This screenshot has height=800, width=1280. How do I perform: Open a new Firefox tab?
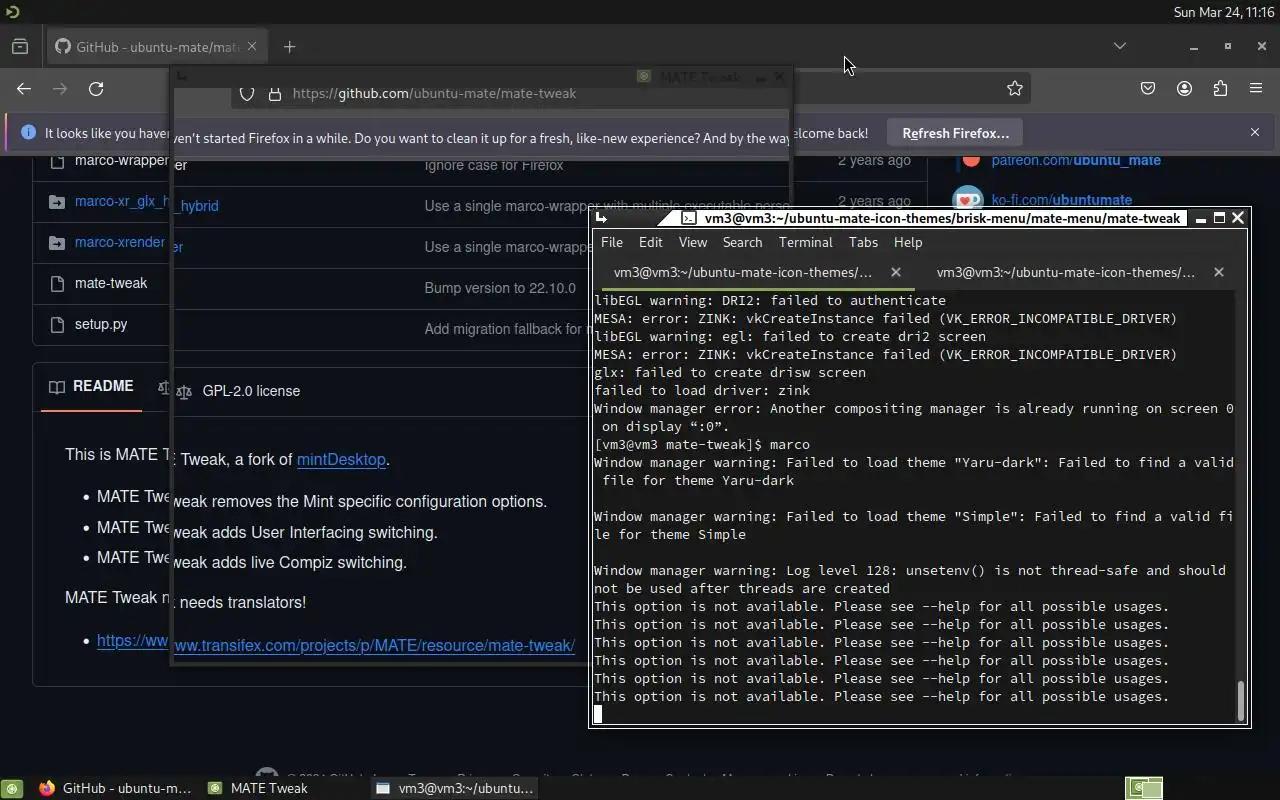click(289, 47)
